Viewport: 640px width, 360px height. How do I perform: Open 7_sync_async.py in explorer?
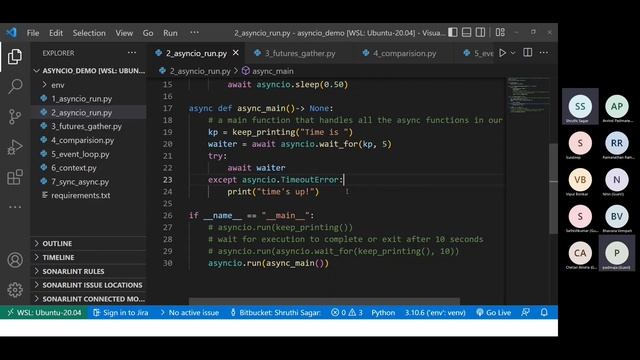[x=89, y=182]
